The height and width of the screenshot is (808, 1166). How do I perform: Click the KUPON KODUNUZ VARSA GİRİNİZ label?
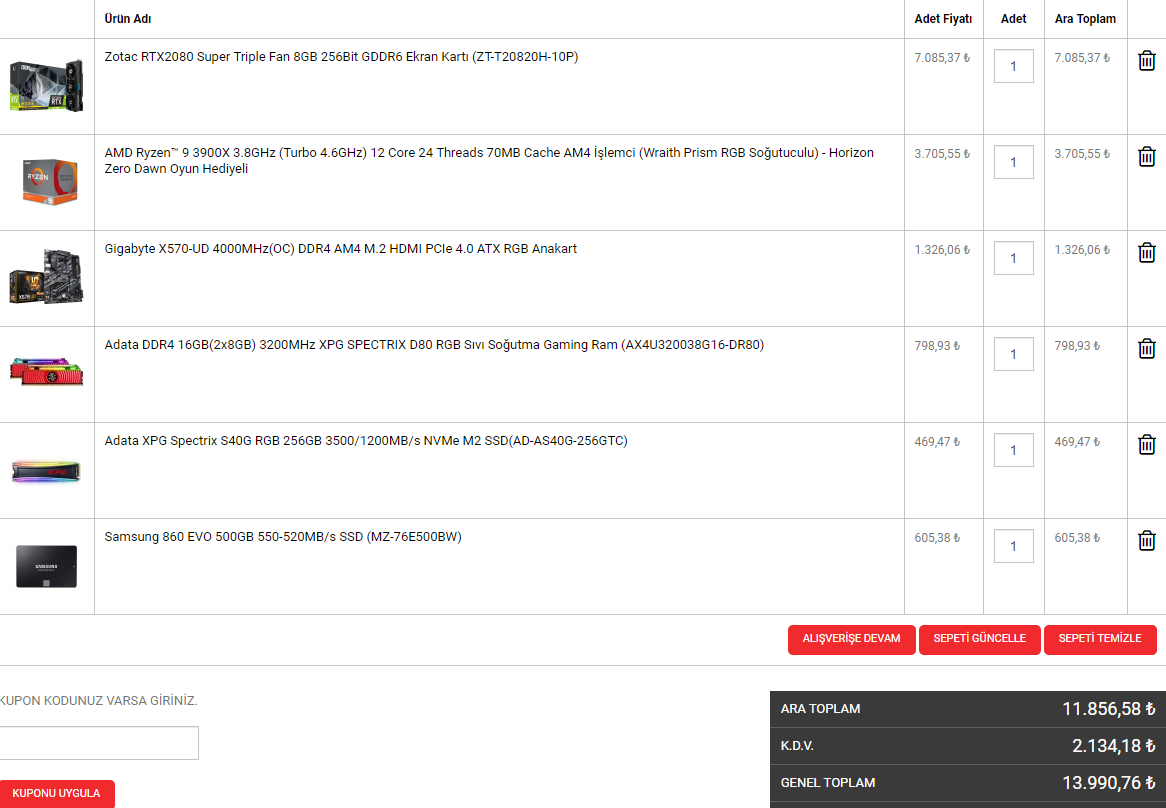[x=98, y=700]
